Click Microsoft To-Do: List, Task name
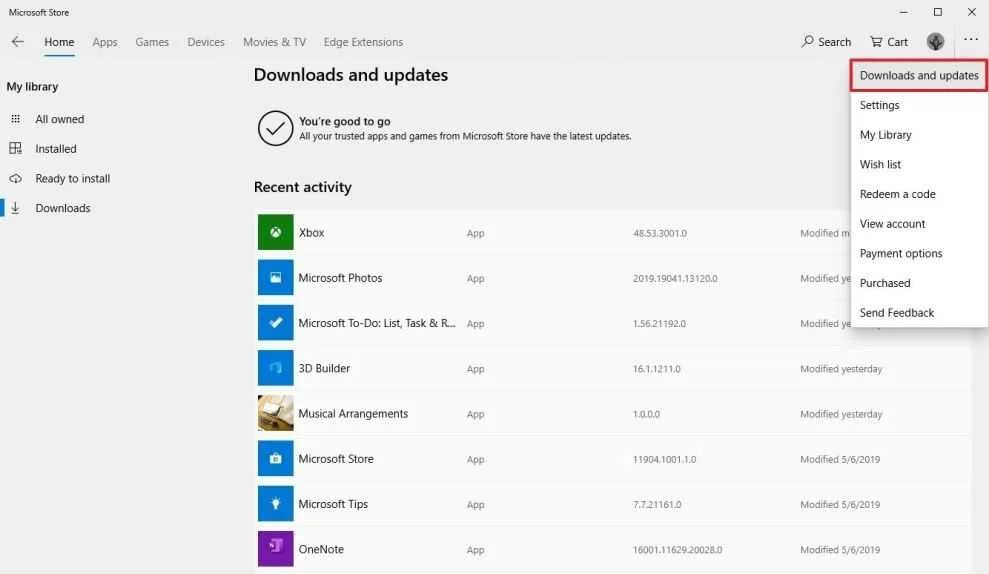989x574 pixels. pos(377,323)
